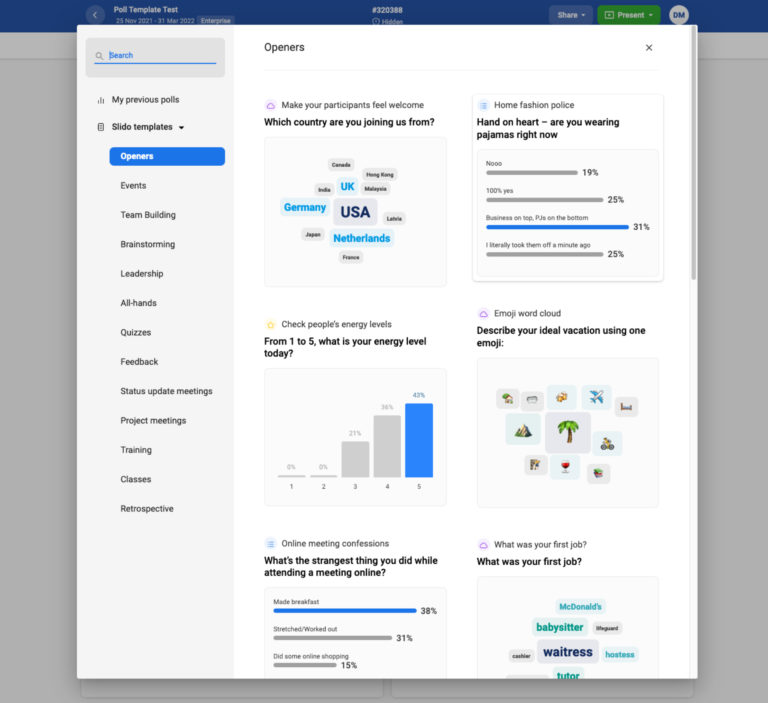Open the Present dropdown menu

point(629,15)
